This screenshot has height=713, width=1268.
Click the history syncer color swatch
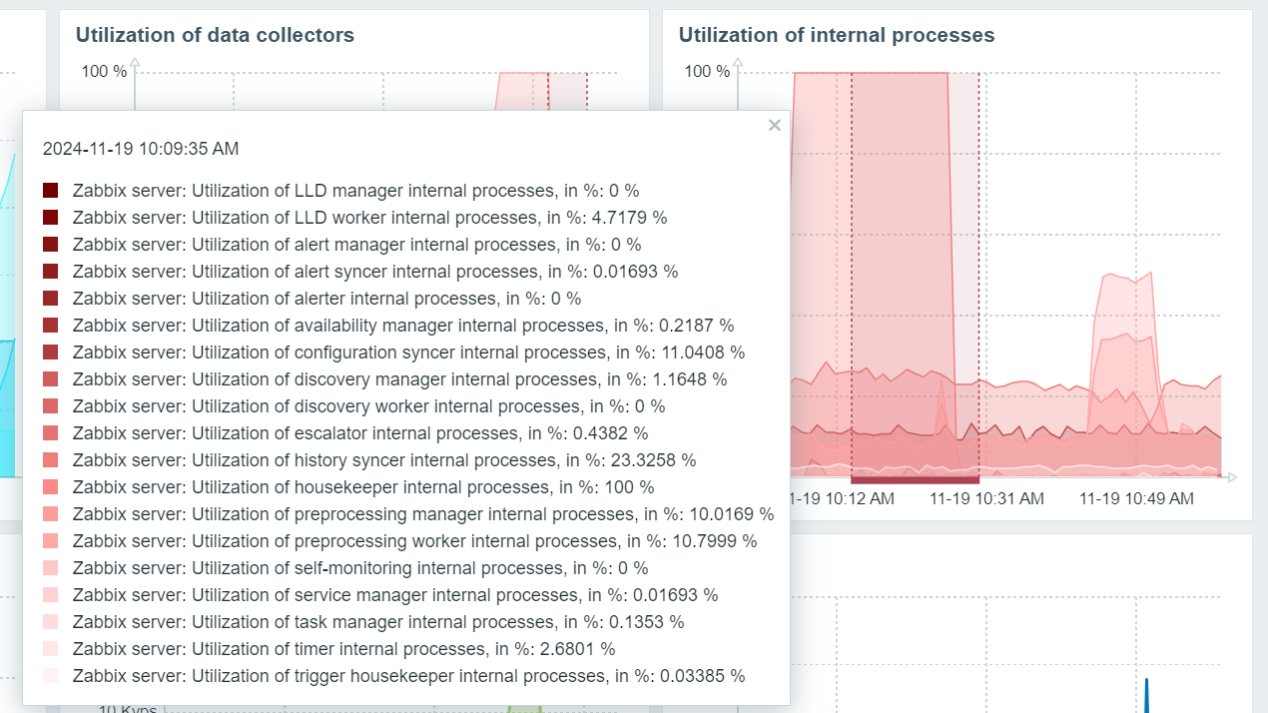[51, 460]
